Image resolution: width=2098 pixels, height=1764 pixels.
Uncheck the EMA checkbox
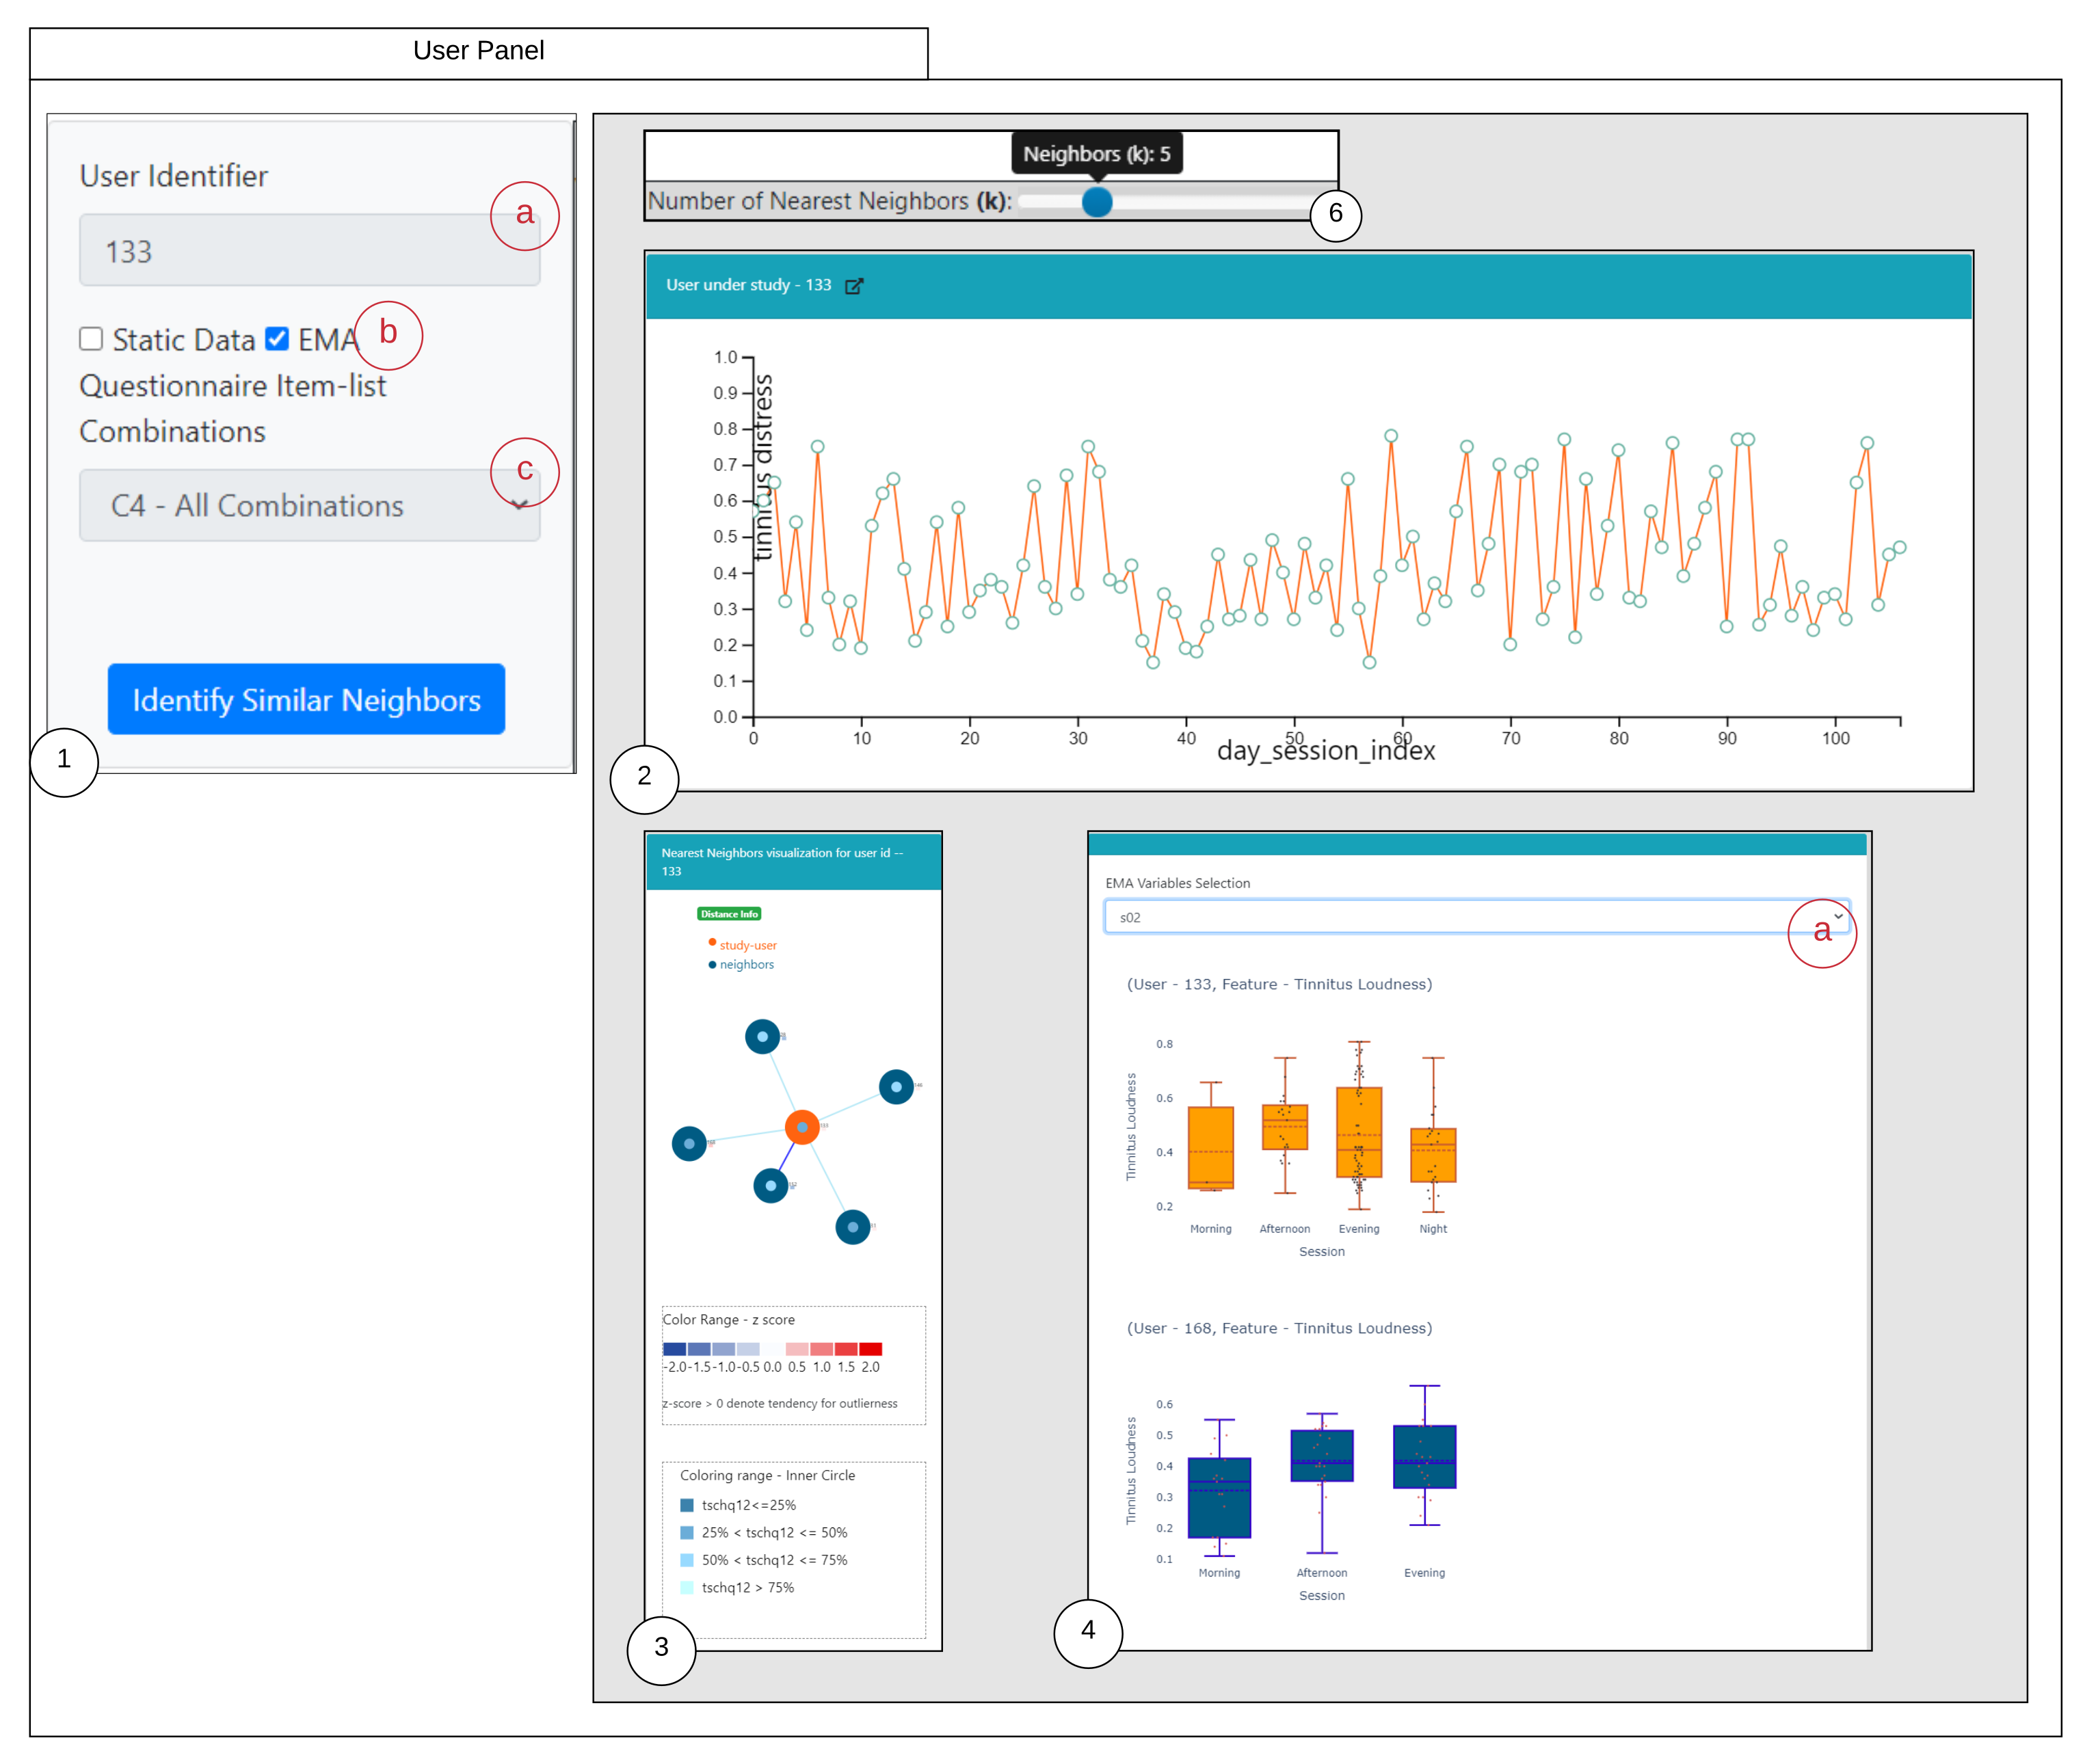(277, 339)
